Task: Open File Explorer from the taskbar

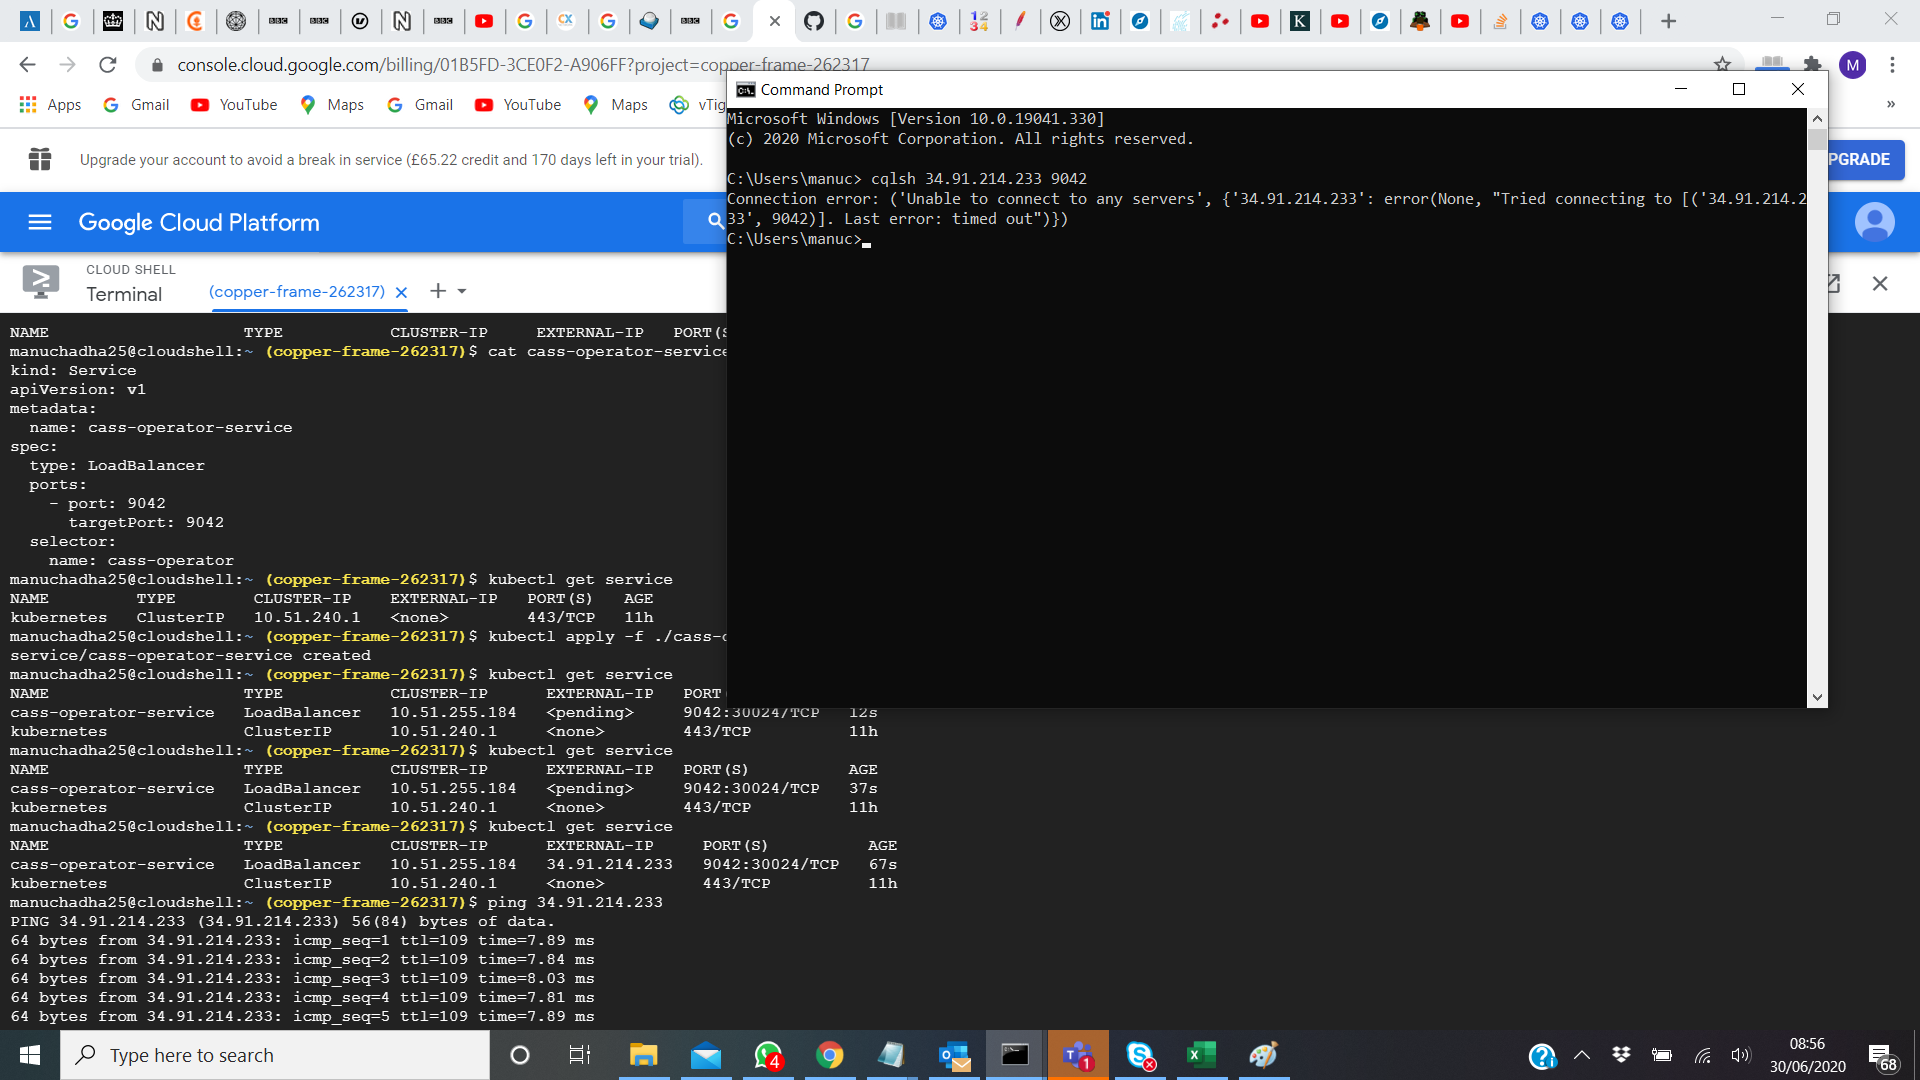Action: pos(643,1055)
